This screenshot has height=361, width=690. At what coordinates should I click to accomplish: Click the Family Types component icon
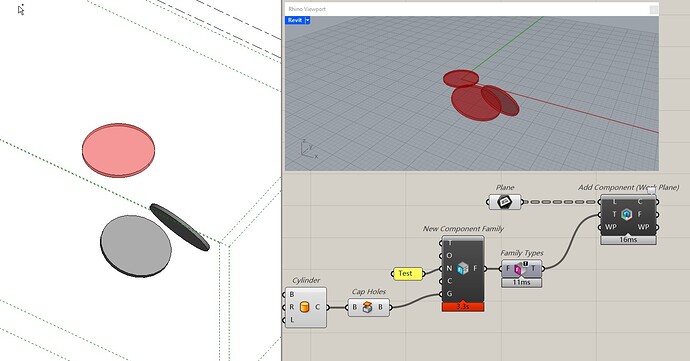point(520,268)
